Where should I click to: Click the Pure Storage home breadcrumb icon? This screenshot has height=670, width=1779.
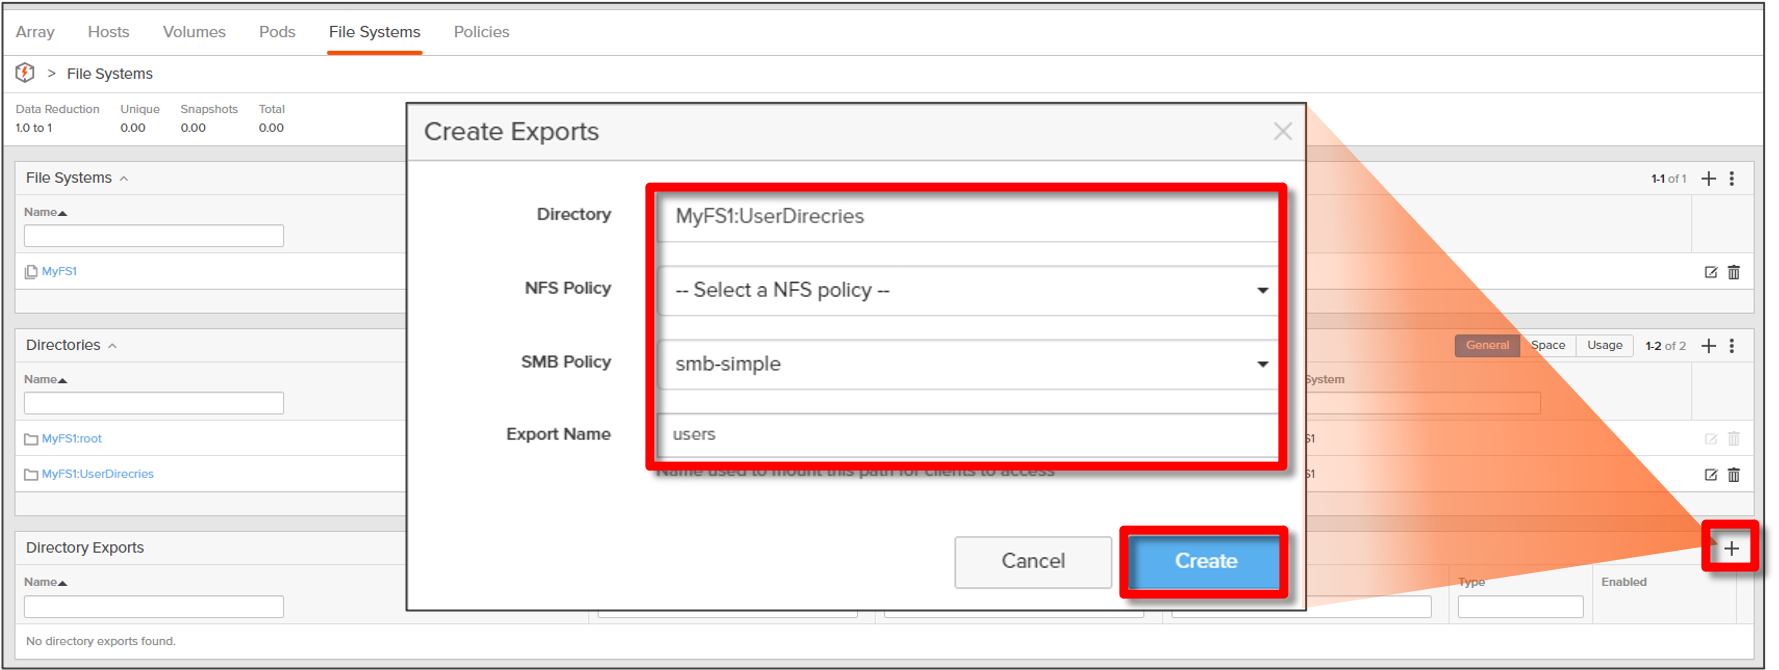pos(25,73)
